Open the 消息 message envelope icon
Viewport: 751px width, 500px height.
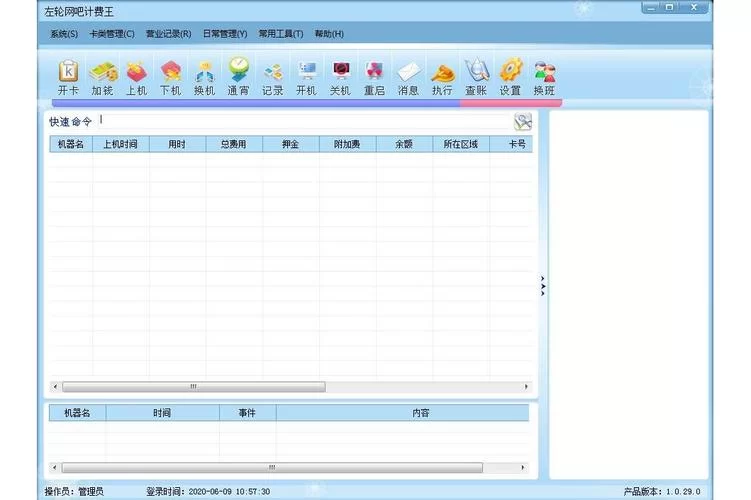tap(408, 77)
